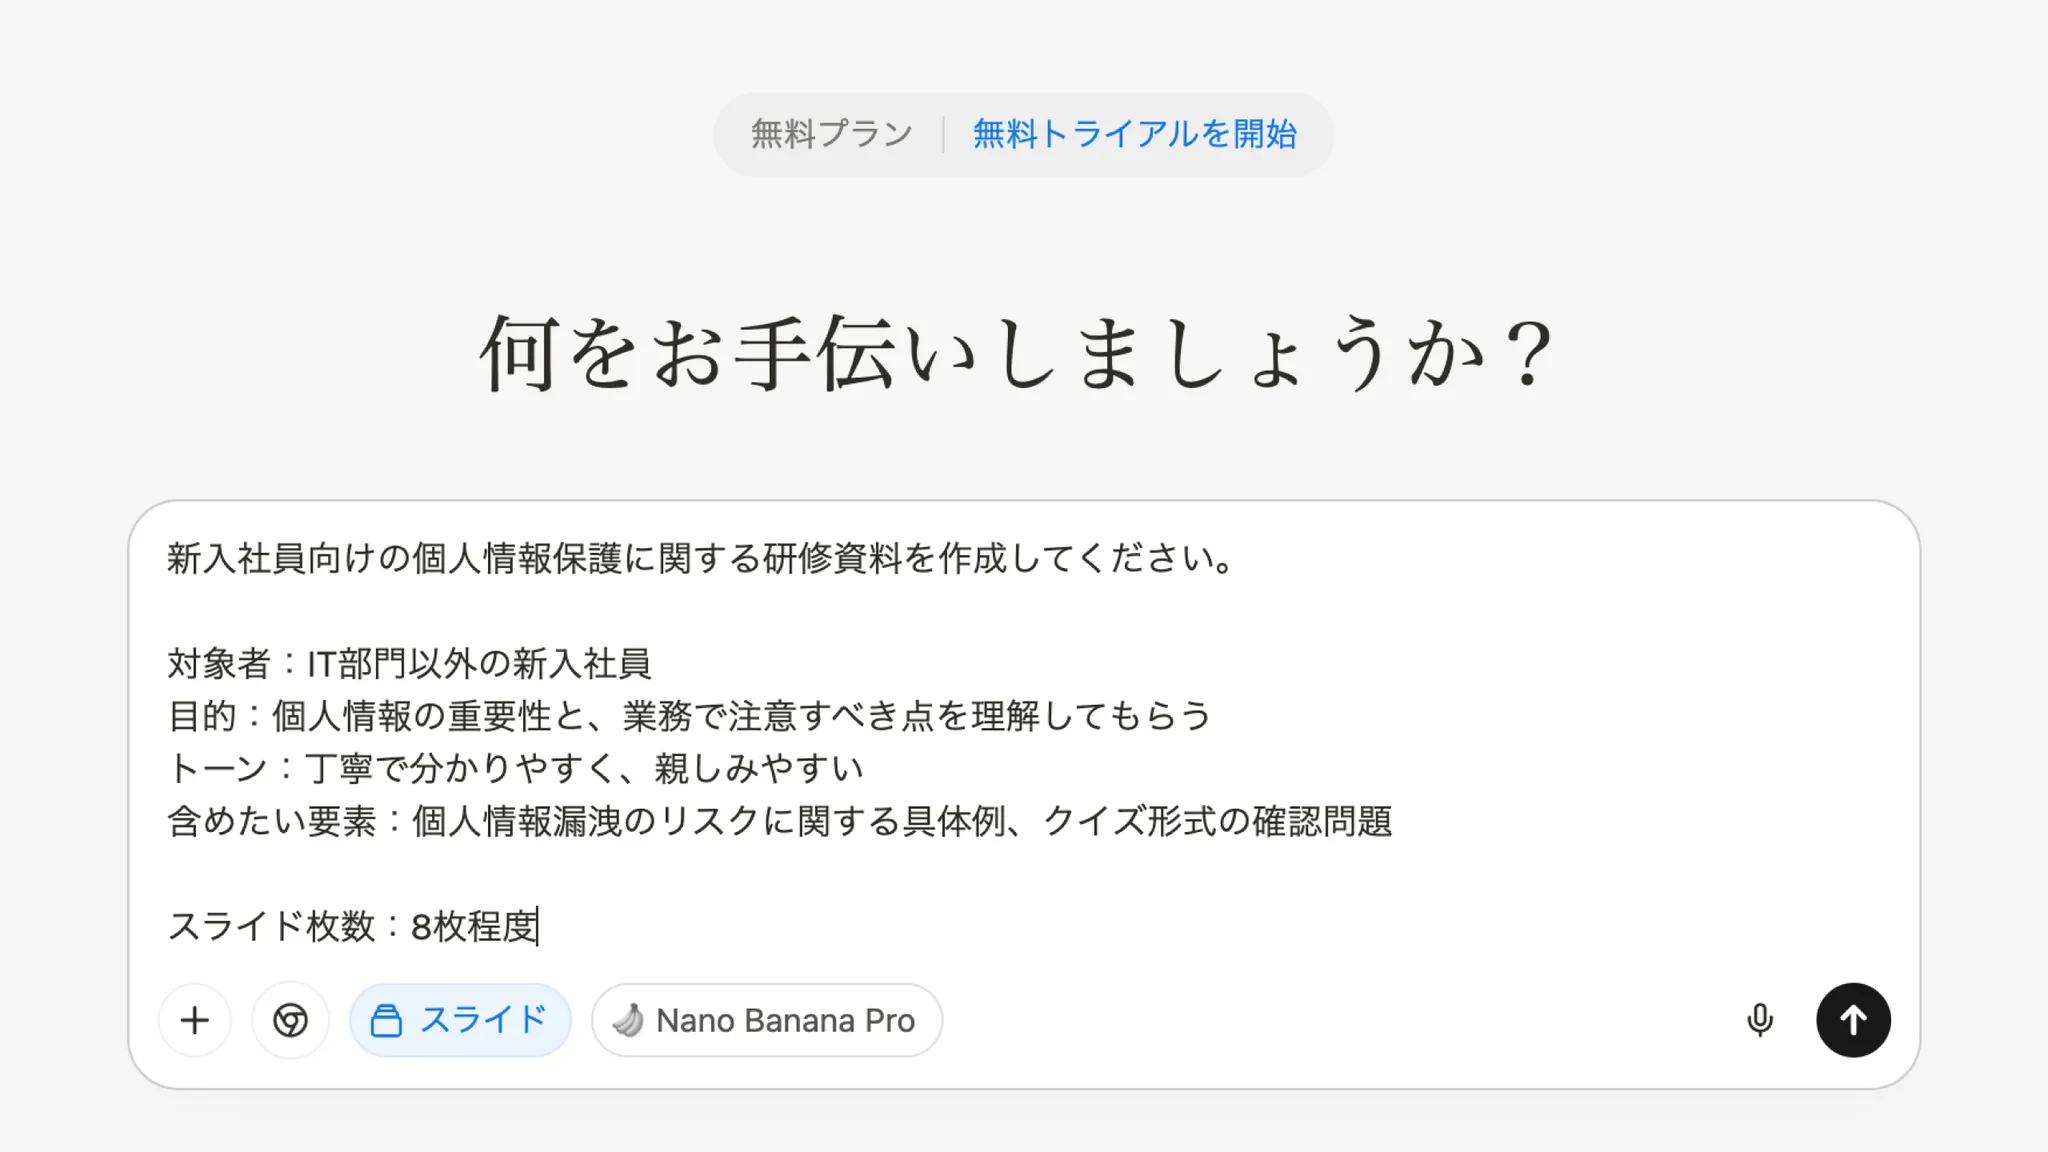Click the banana icon in the model chip
Image resolution: width=2048 pixels, height=1152 pixels.
[x=628, y=1020]
